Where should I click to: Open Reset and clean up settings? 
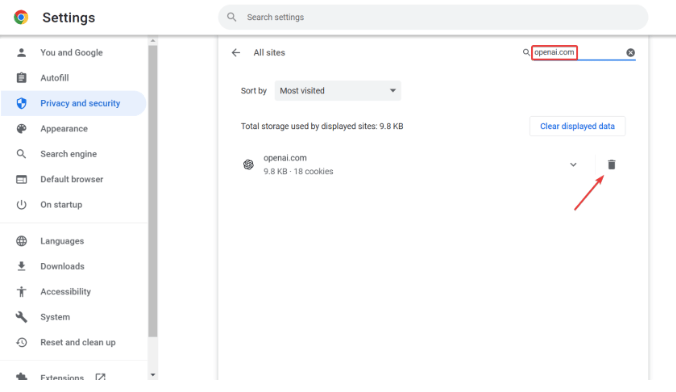click(73, 342)
